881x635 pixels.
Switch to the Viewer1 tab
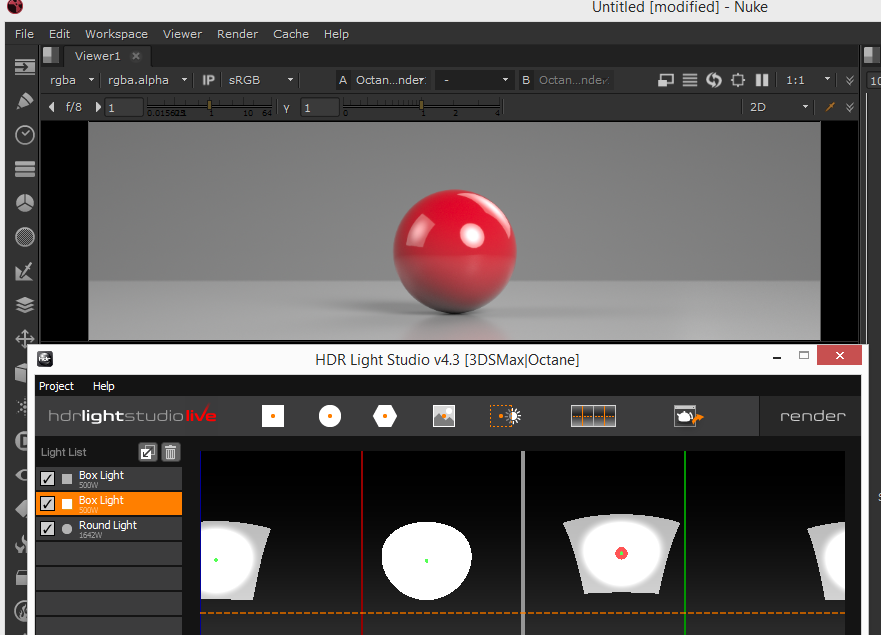tap(97, 56)
